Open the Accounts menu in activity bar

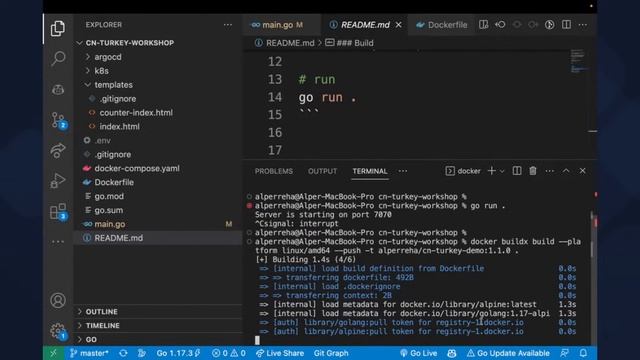(58, 300)
